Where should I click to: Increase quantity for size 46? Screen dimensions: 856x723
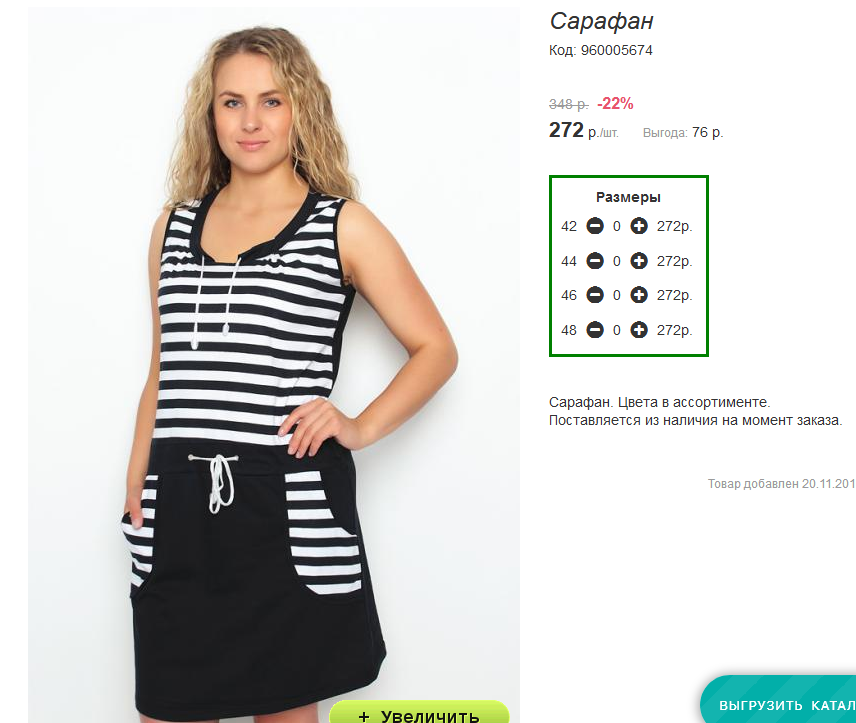click(639, 295)
